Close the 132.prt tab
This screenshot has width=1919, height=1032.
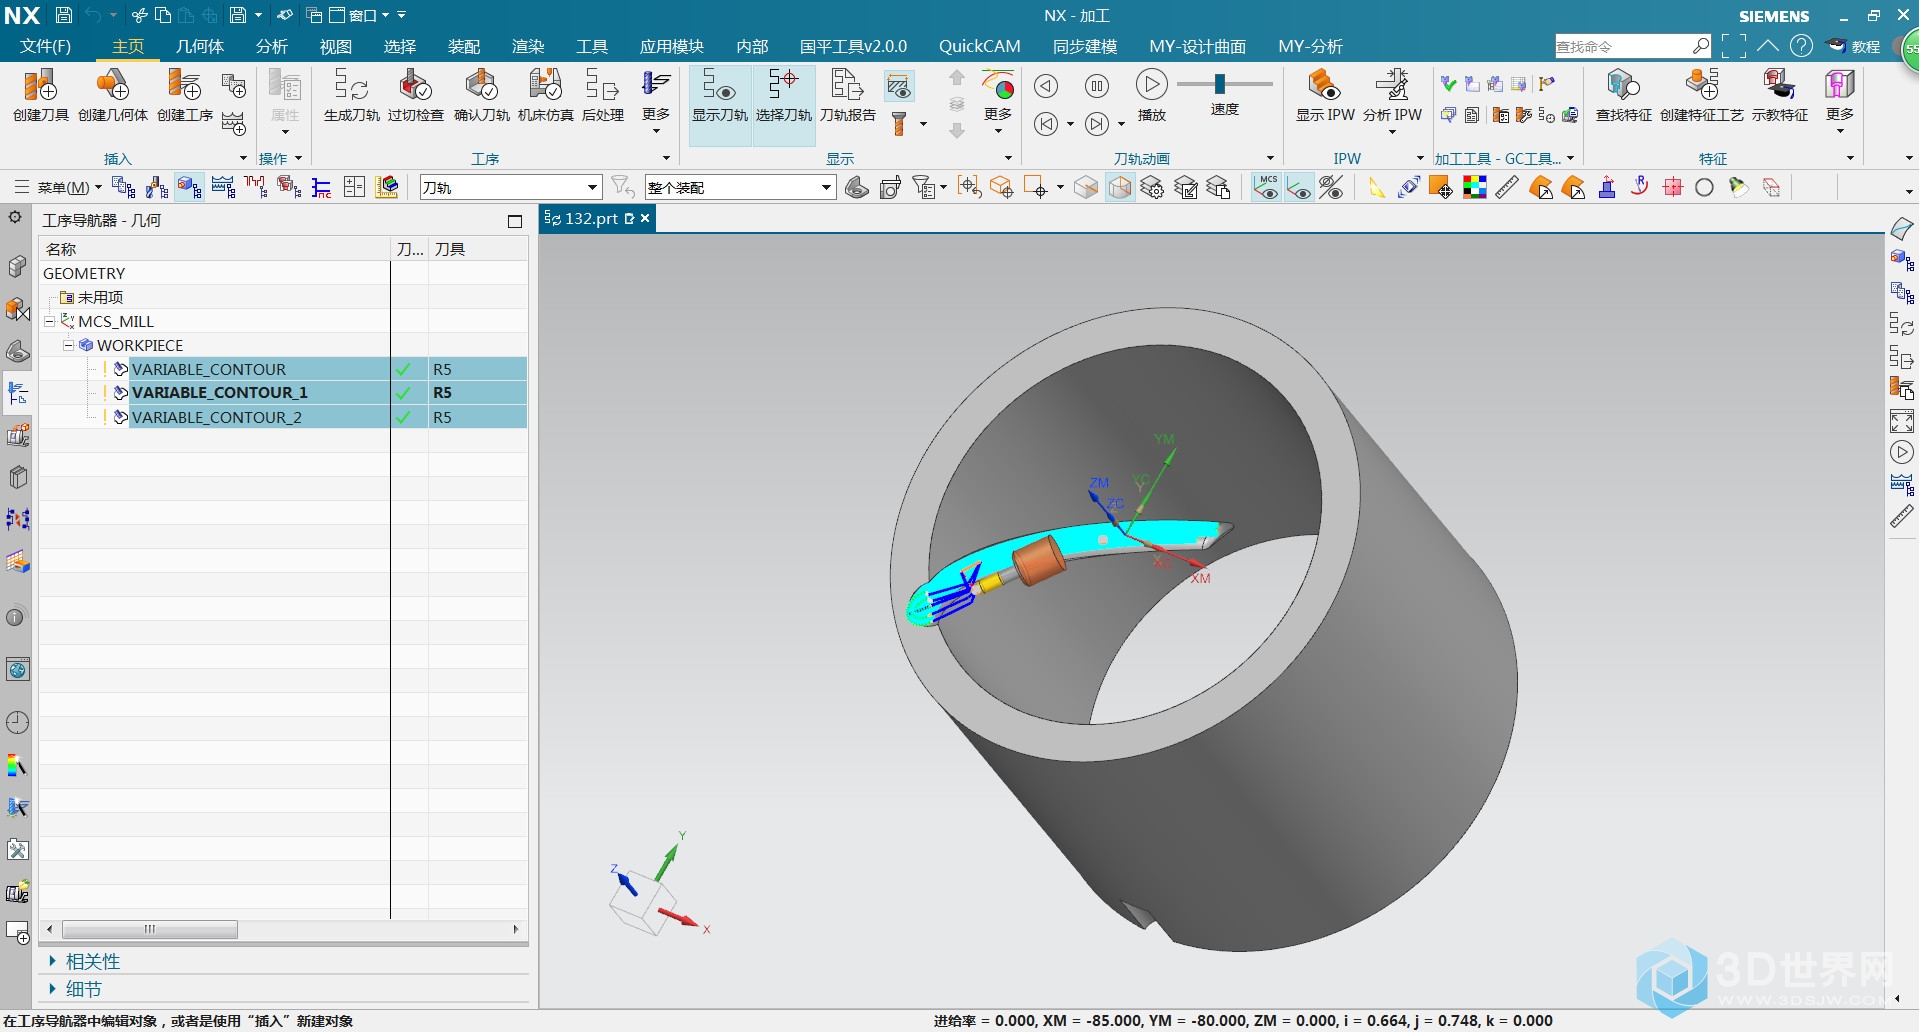[645, 218]
